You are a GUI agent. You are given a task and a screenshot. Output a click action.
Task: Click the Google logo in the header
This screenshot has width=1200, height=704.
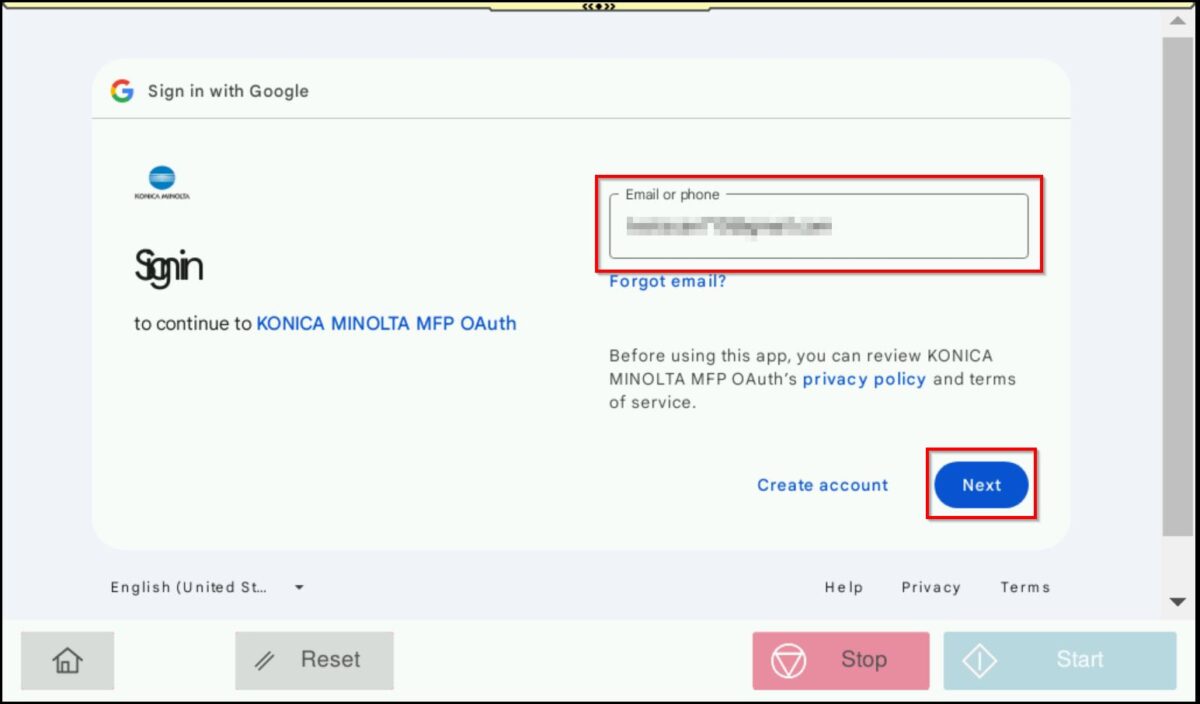point(122,91)
